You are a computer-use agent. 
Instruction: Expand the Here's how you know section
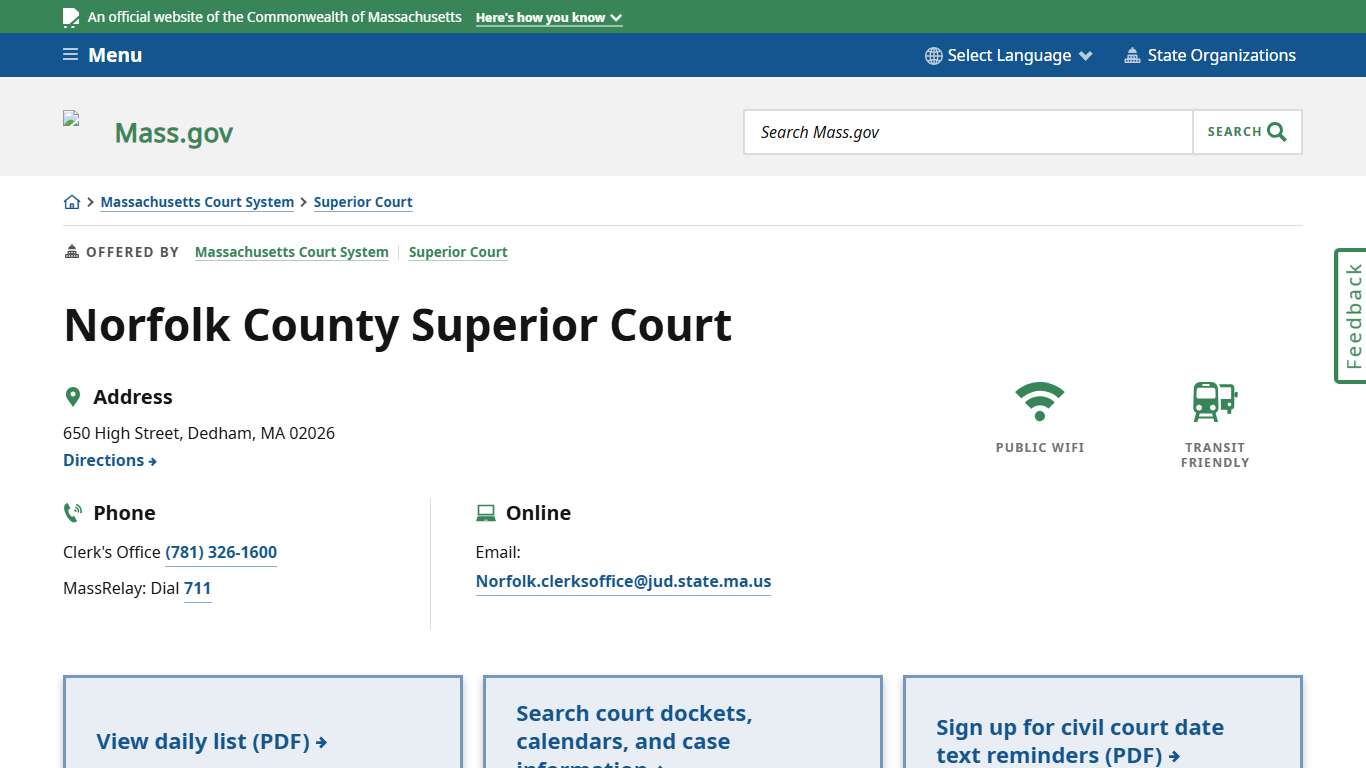tap(548, 17)
